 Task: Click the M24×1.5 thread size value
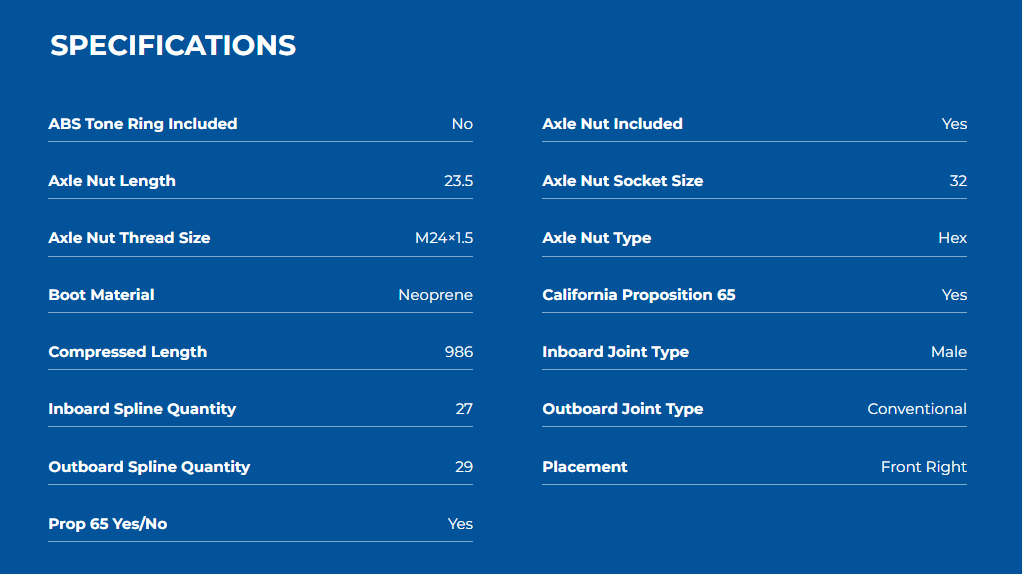[444, 238]
